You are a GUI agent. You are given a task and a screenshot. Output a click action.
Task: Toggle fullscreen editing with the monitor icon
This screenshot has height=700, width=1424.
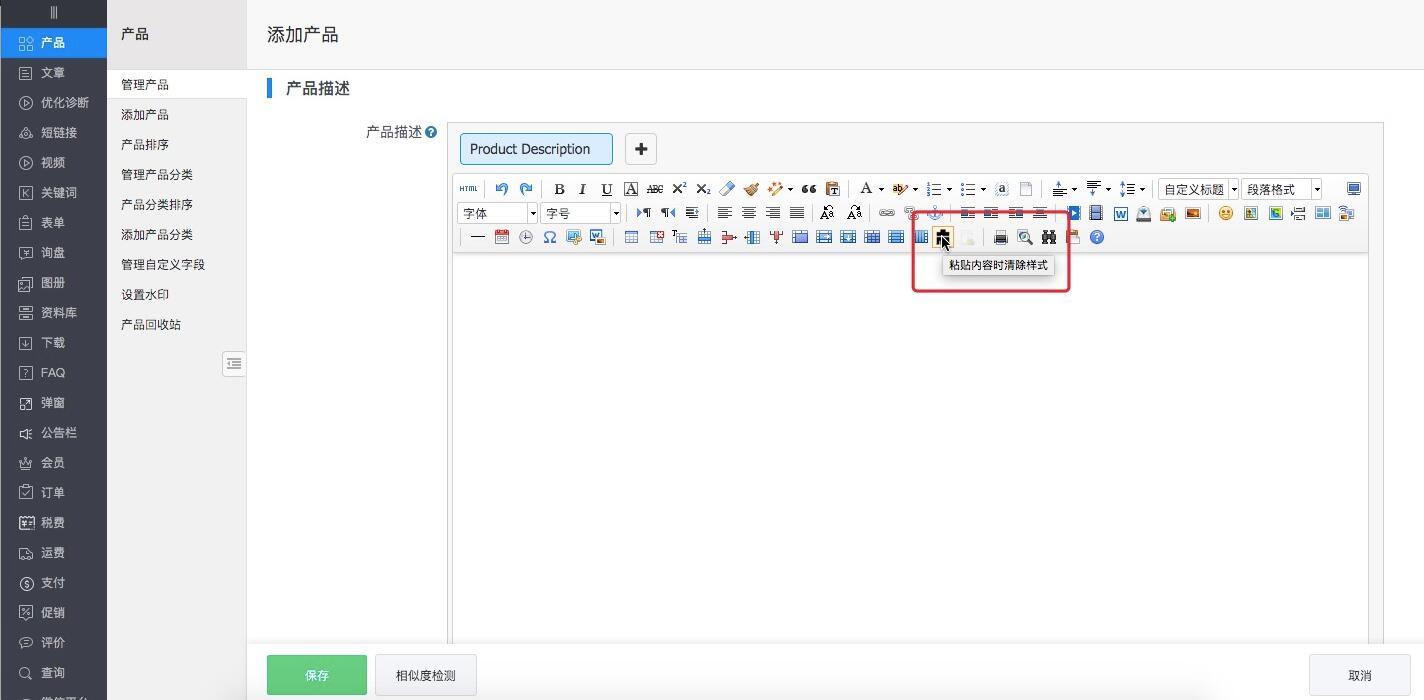(1354, 188)
